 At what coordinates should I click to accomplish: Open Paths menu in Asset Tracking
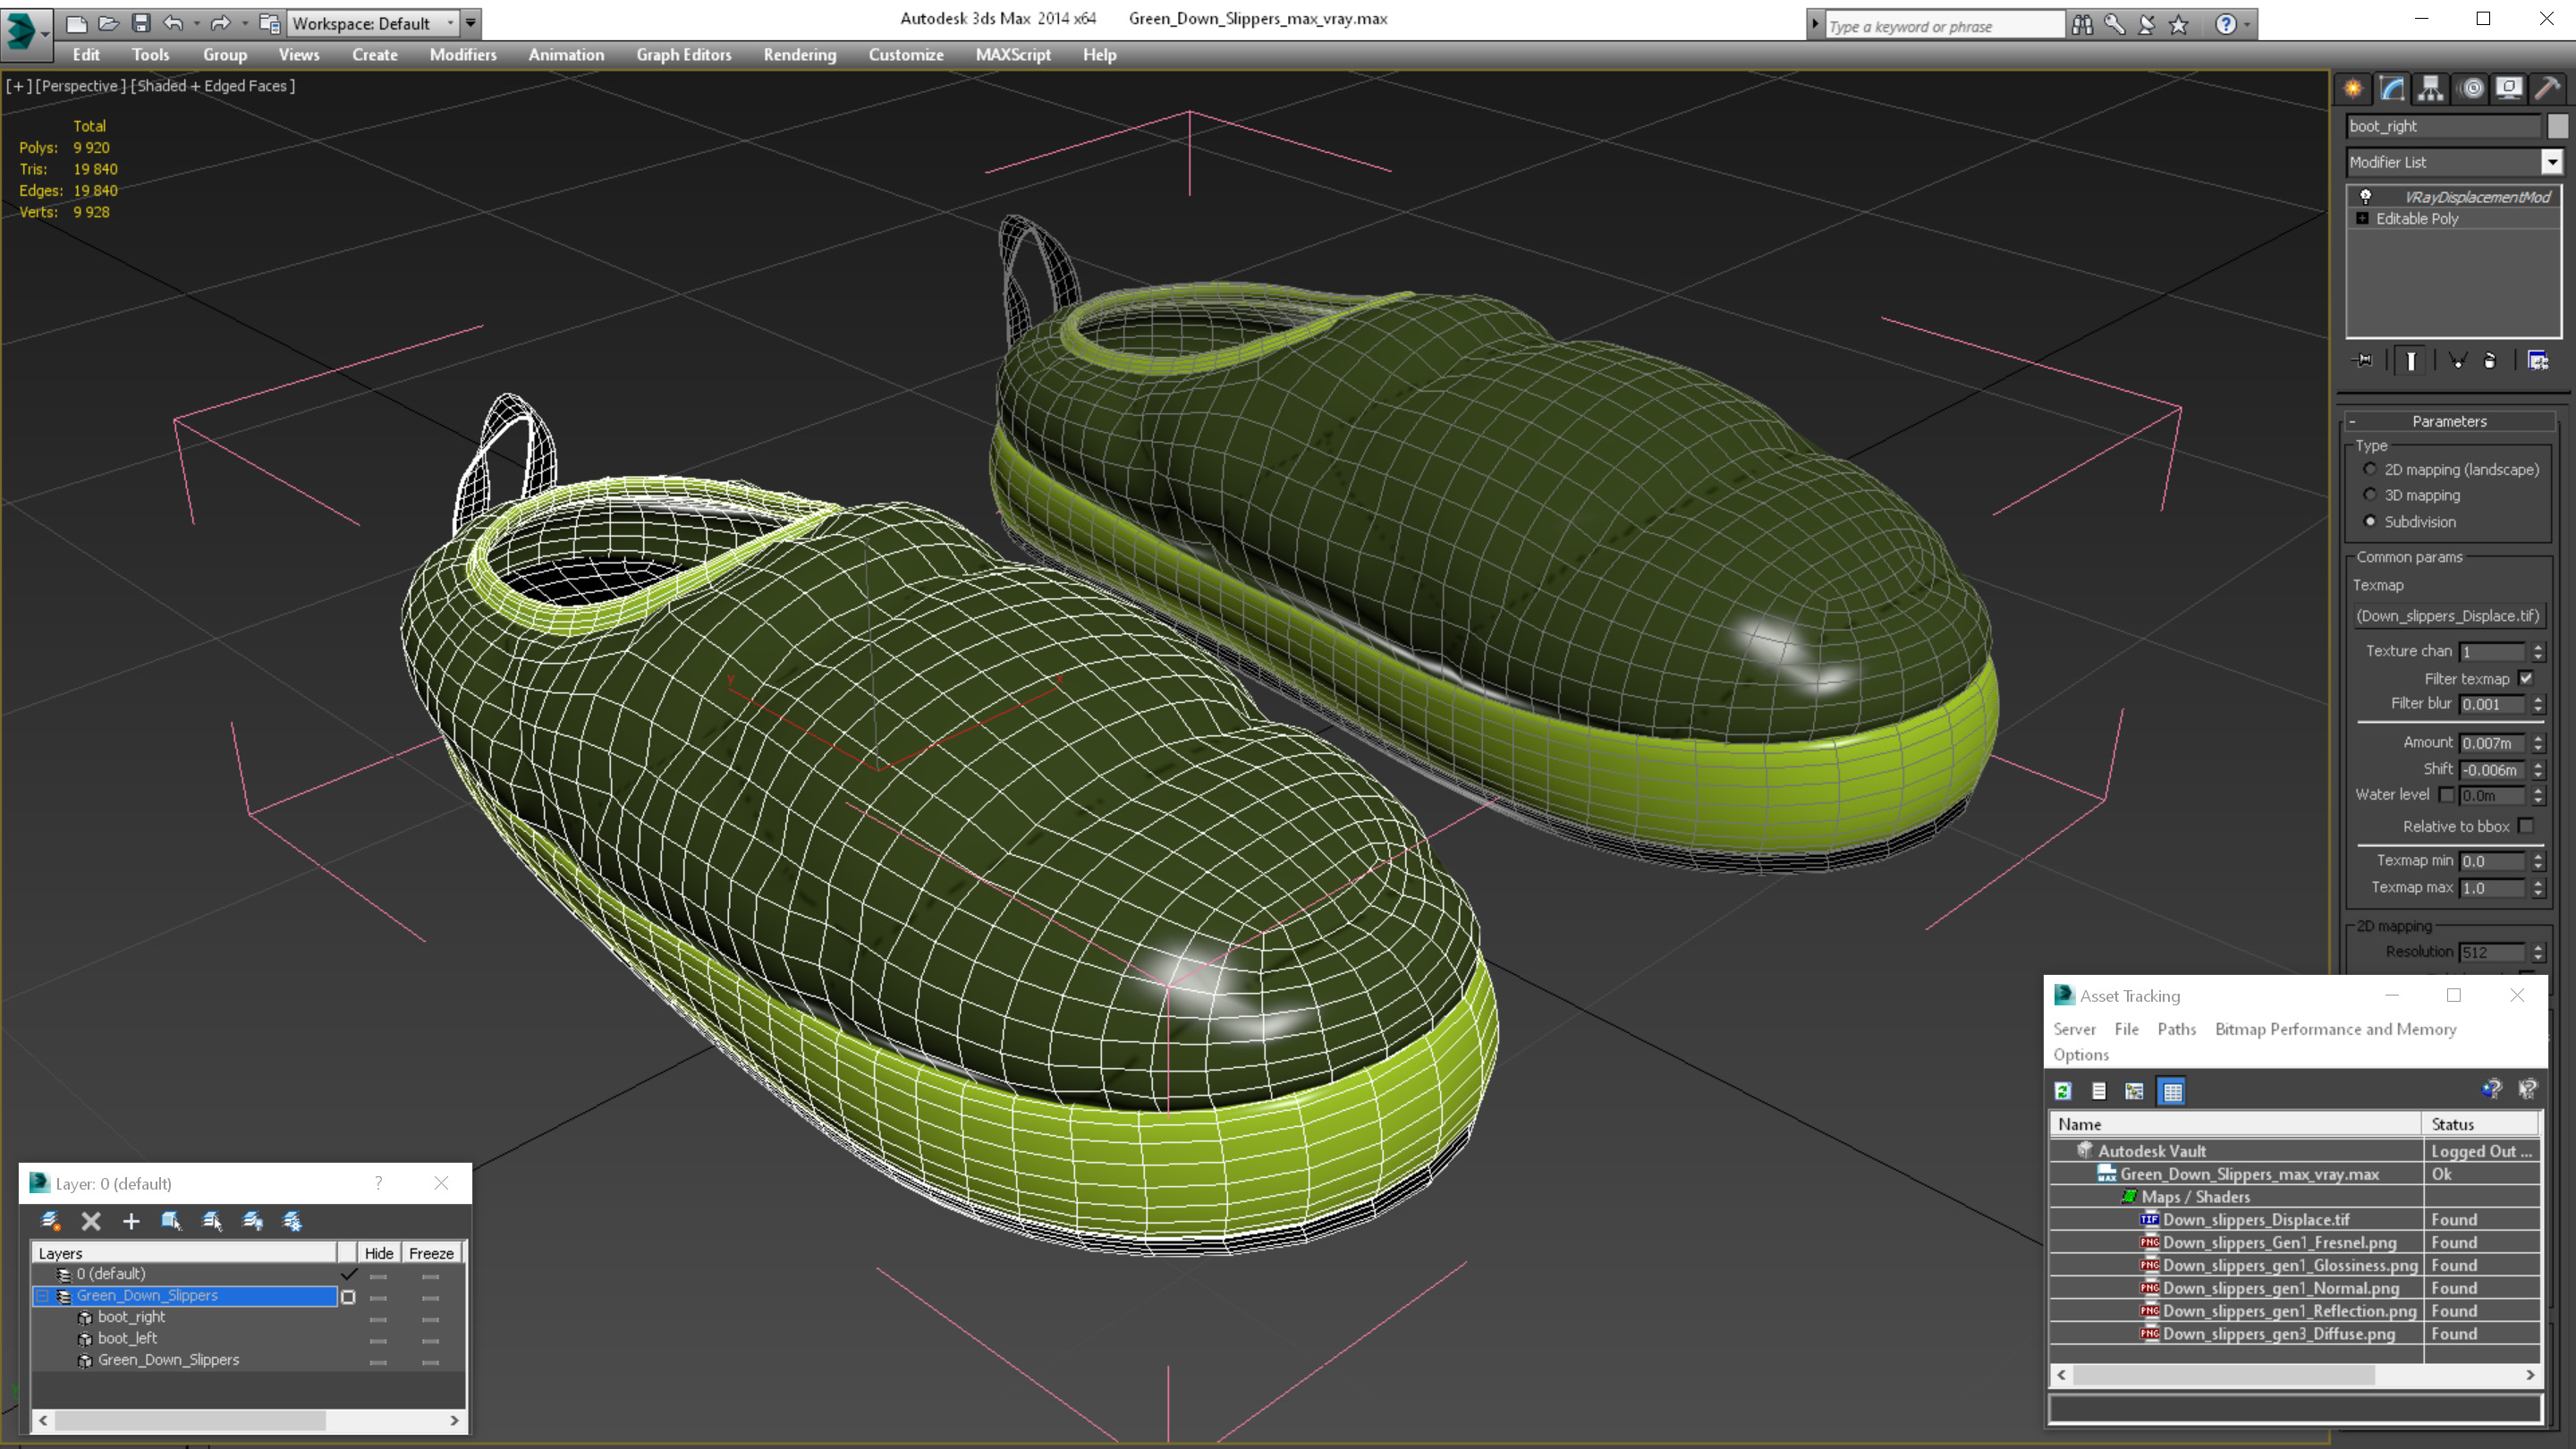[2177, 1029]
